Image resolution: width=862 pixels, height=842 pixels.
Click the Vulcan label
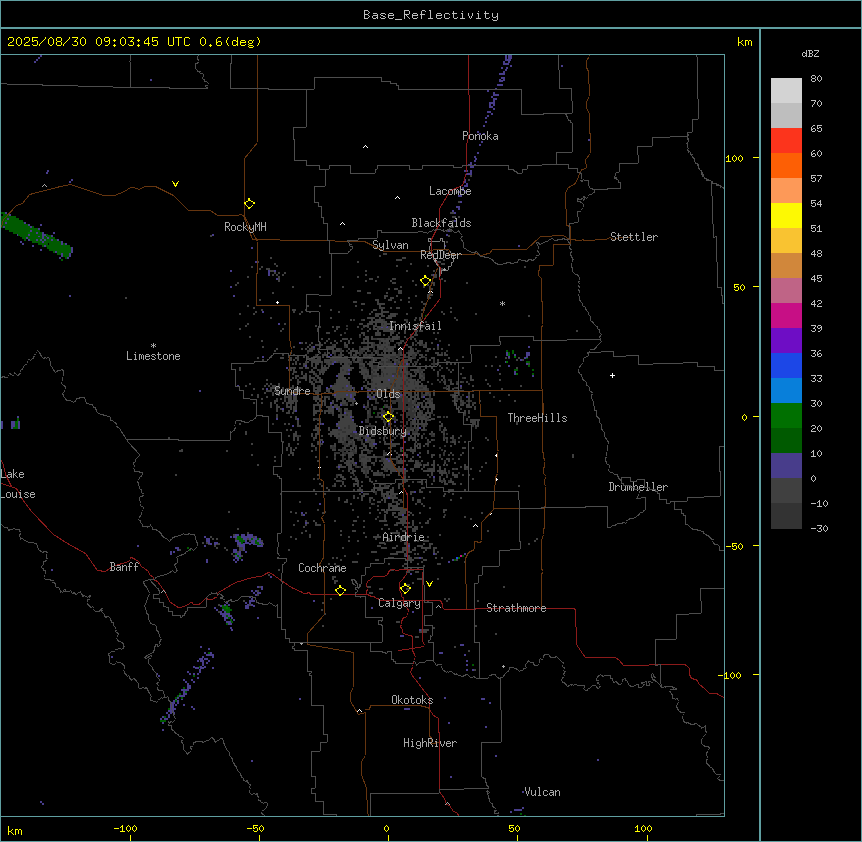click(x=542, y=792)
